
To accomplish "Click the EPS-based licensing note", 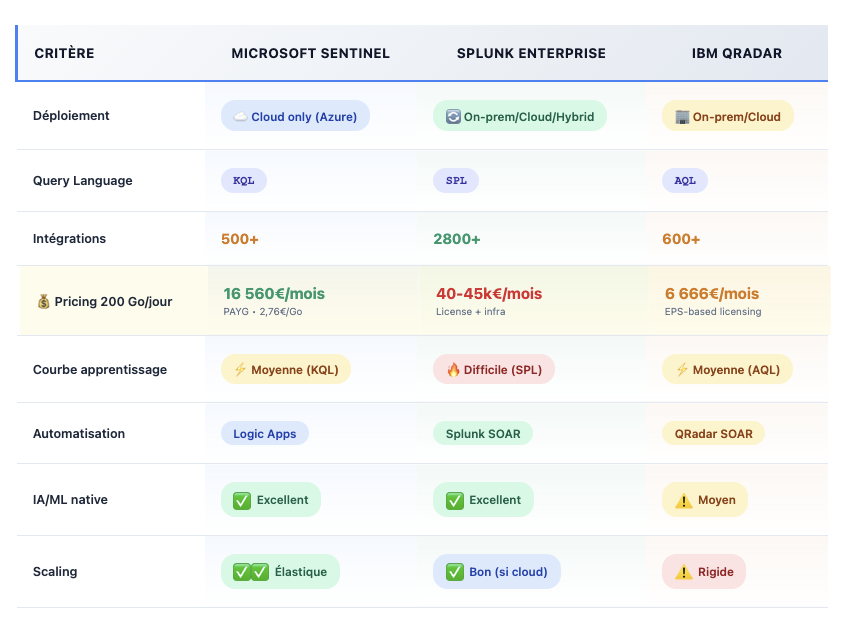I will tap(713, 312).
